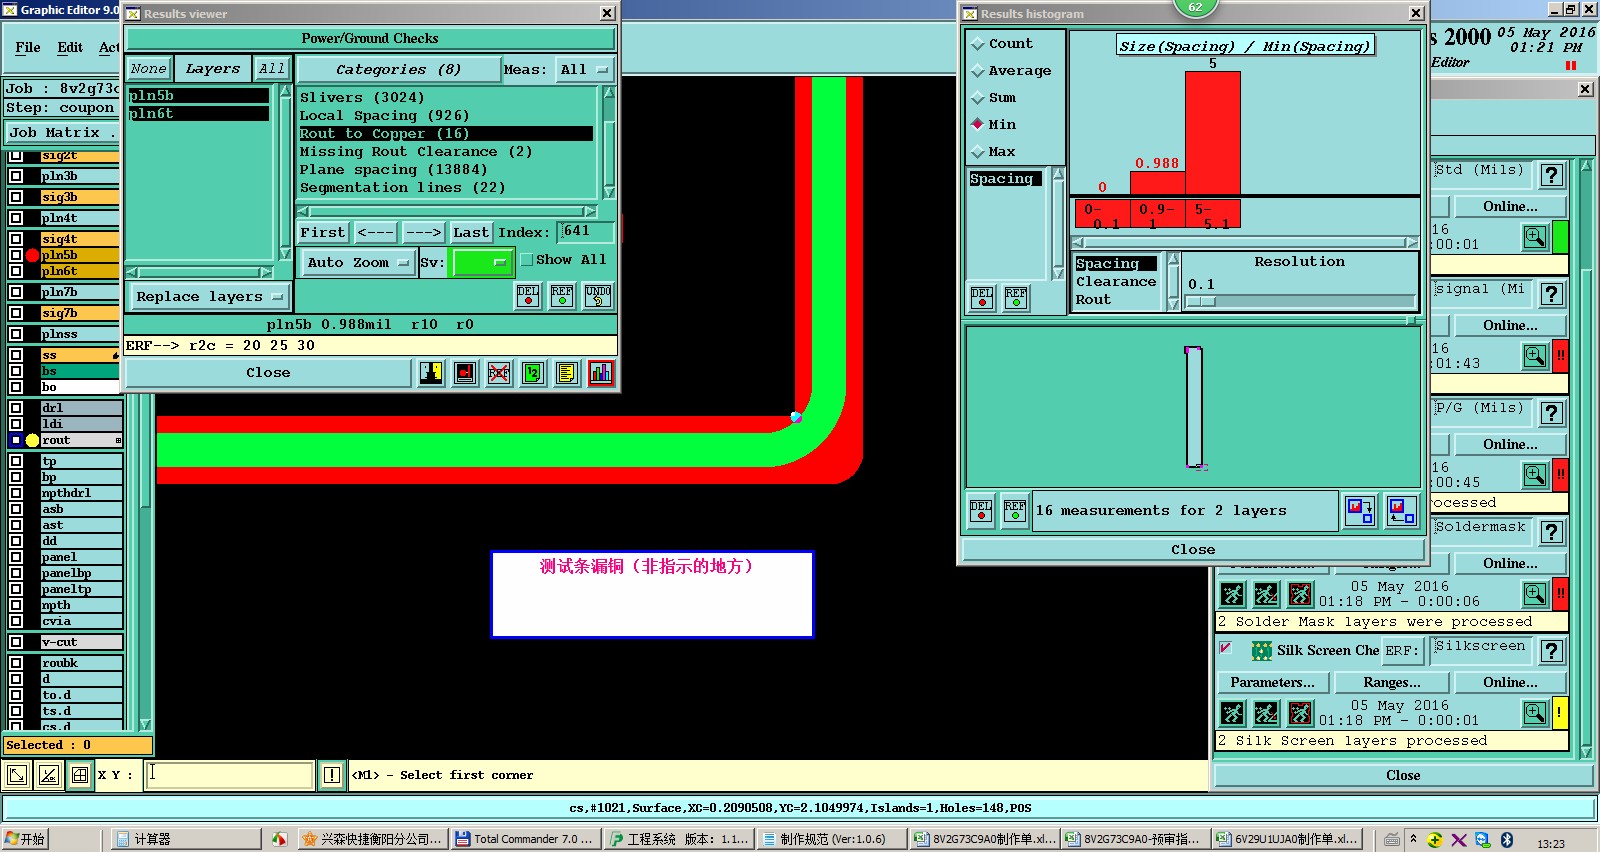The image size is (1600, 852).
Task: Open the Auto Zoom dropdown
Action: click(359, 262)
